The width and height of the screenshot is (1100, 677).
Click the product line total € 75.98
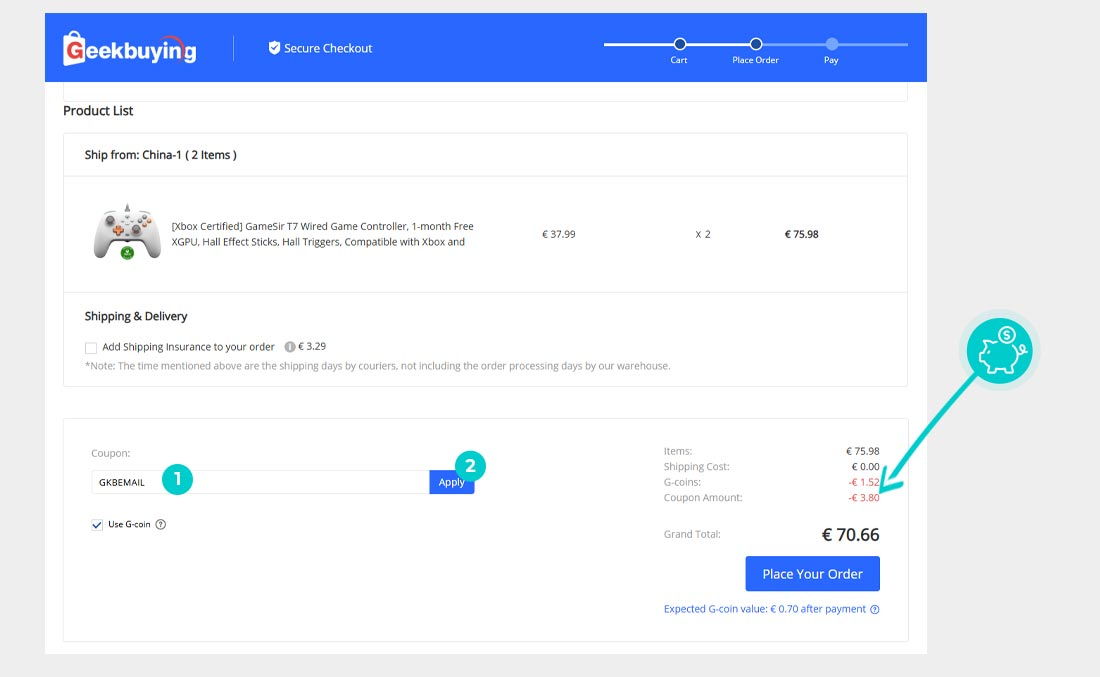(x=802, y=234)
